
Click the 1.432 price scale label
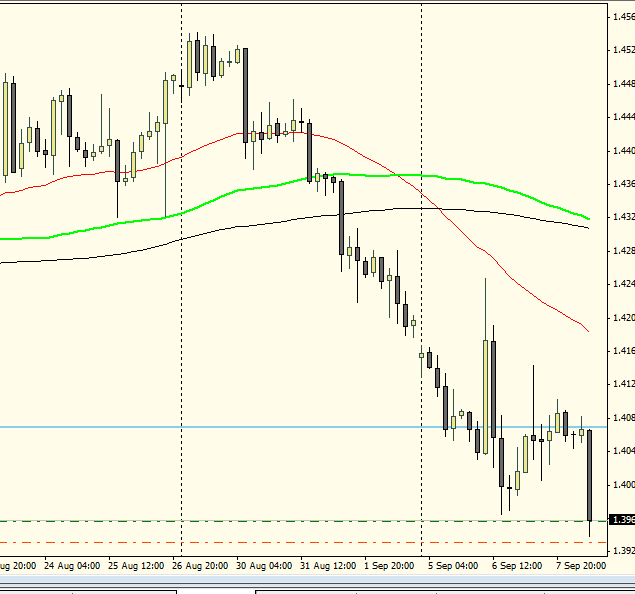pos(624,217)
